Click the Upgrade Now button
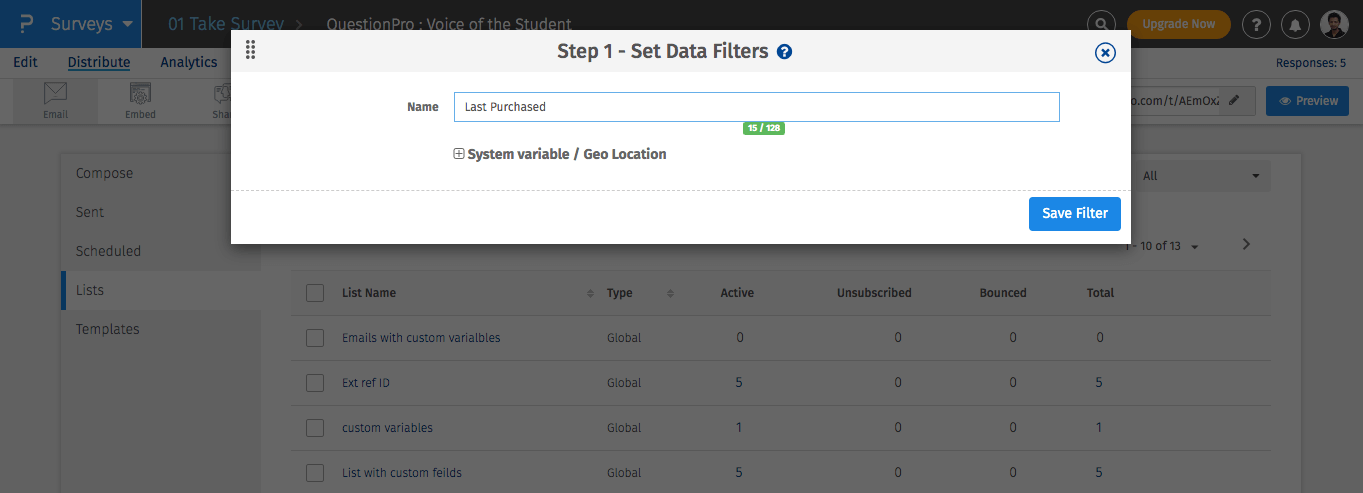The width and height of the screenshot is (1363, 493). (1178, 24)
